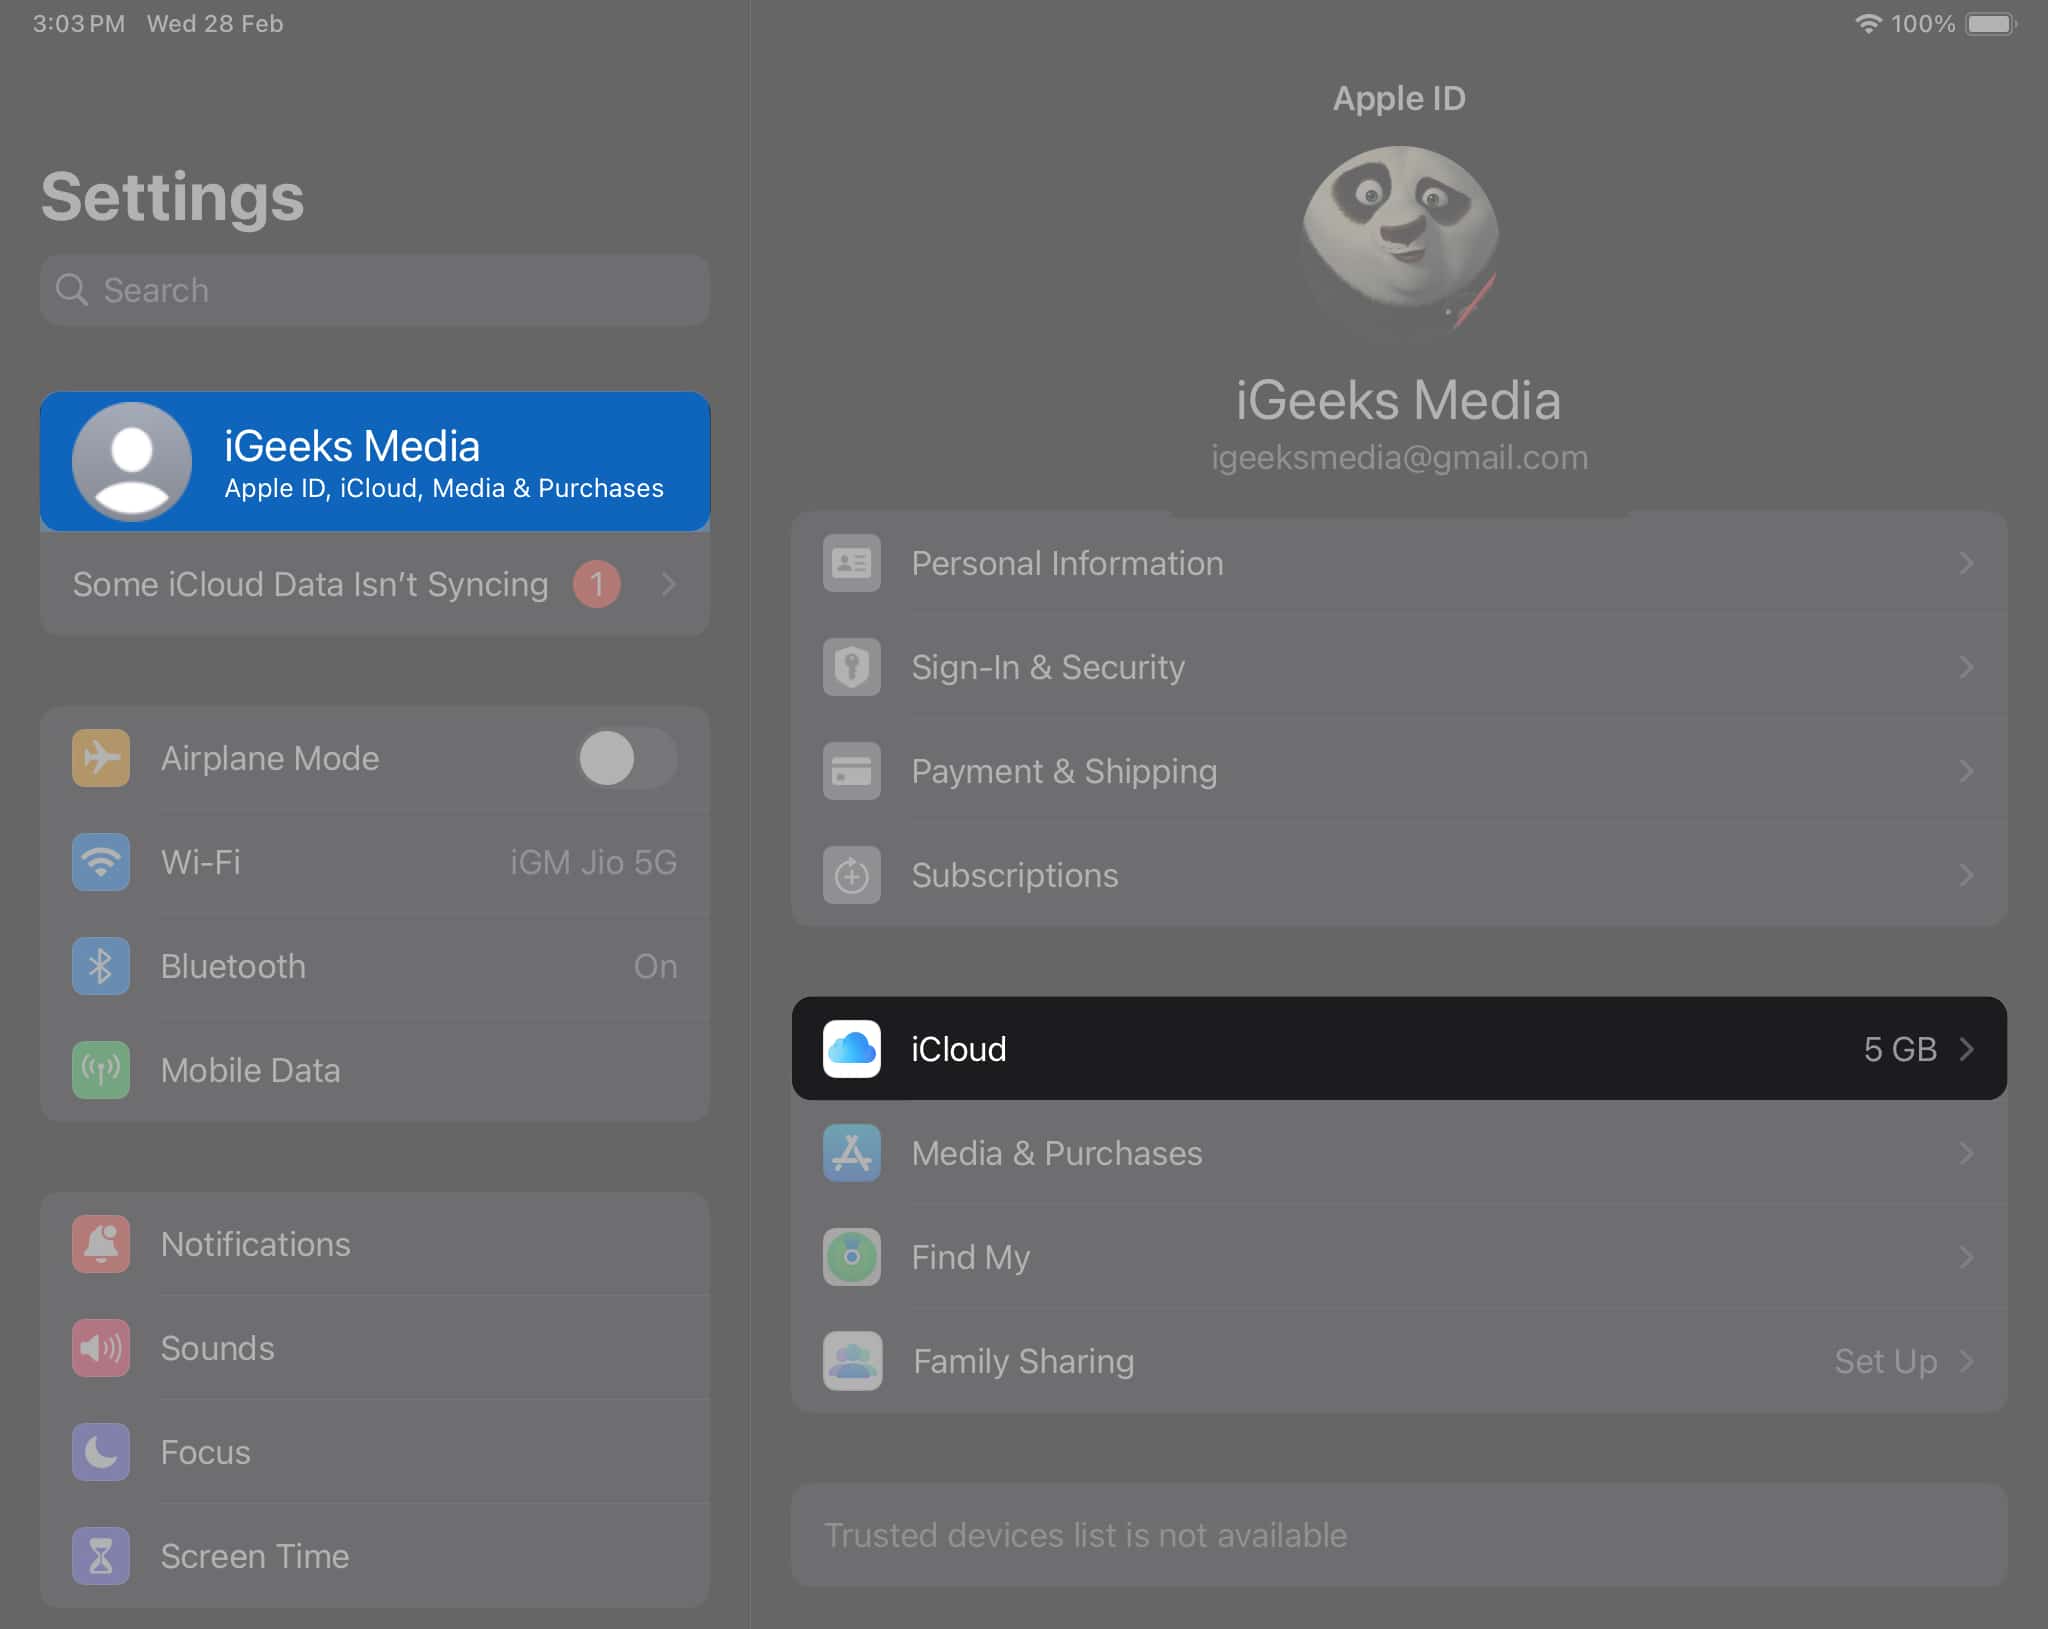
Task: Toggle the Airplane Mode switch
Action: [627, 758]
